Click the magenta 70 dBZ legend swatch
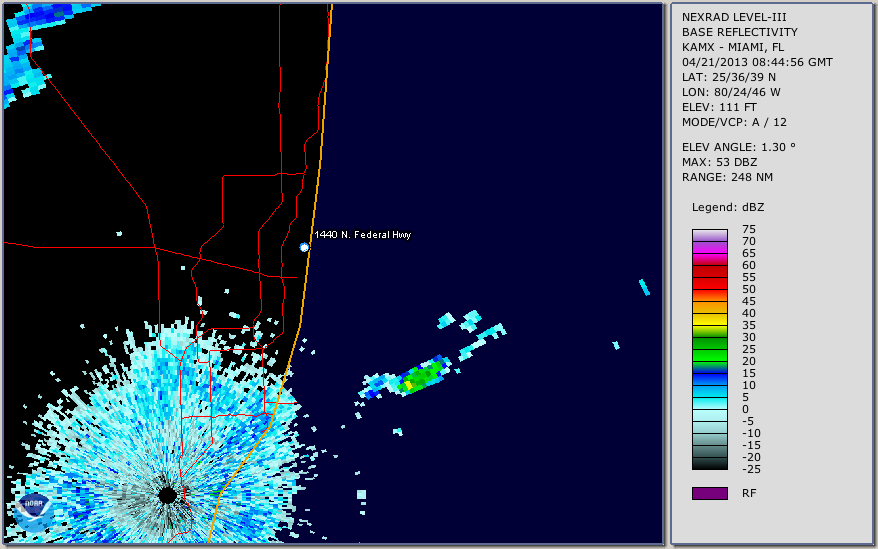Viewport: 878px width, 549px height. (709, 247)
